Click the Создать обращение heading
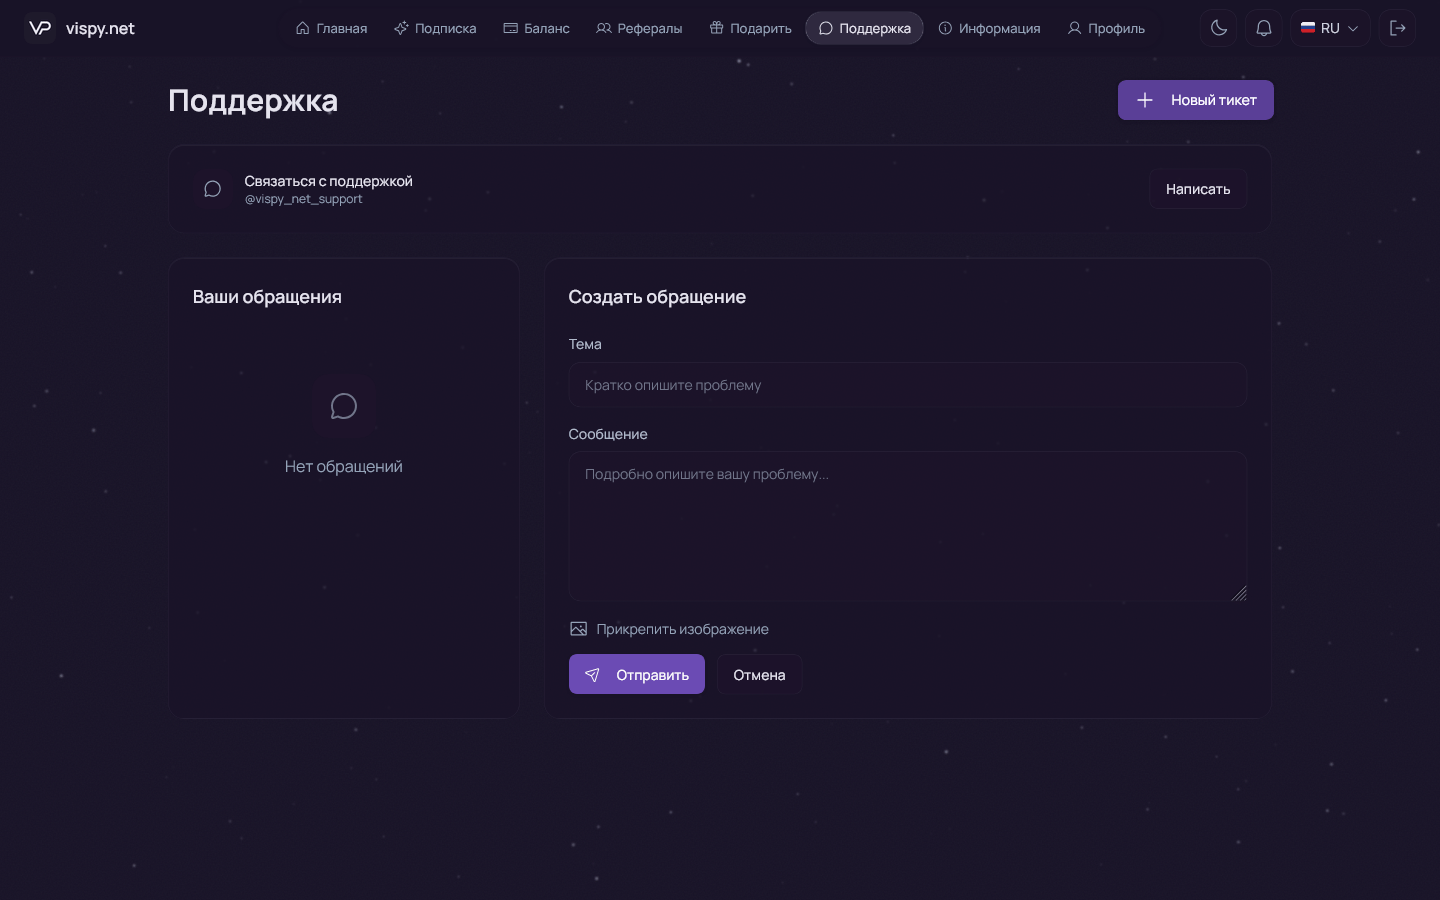The image size is (1440, 900). click(x=657, y=297)
